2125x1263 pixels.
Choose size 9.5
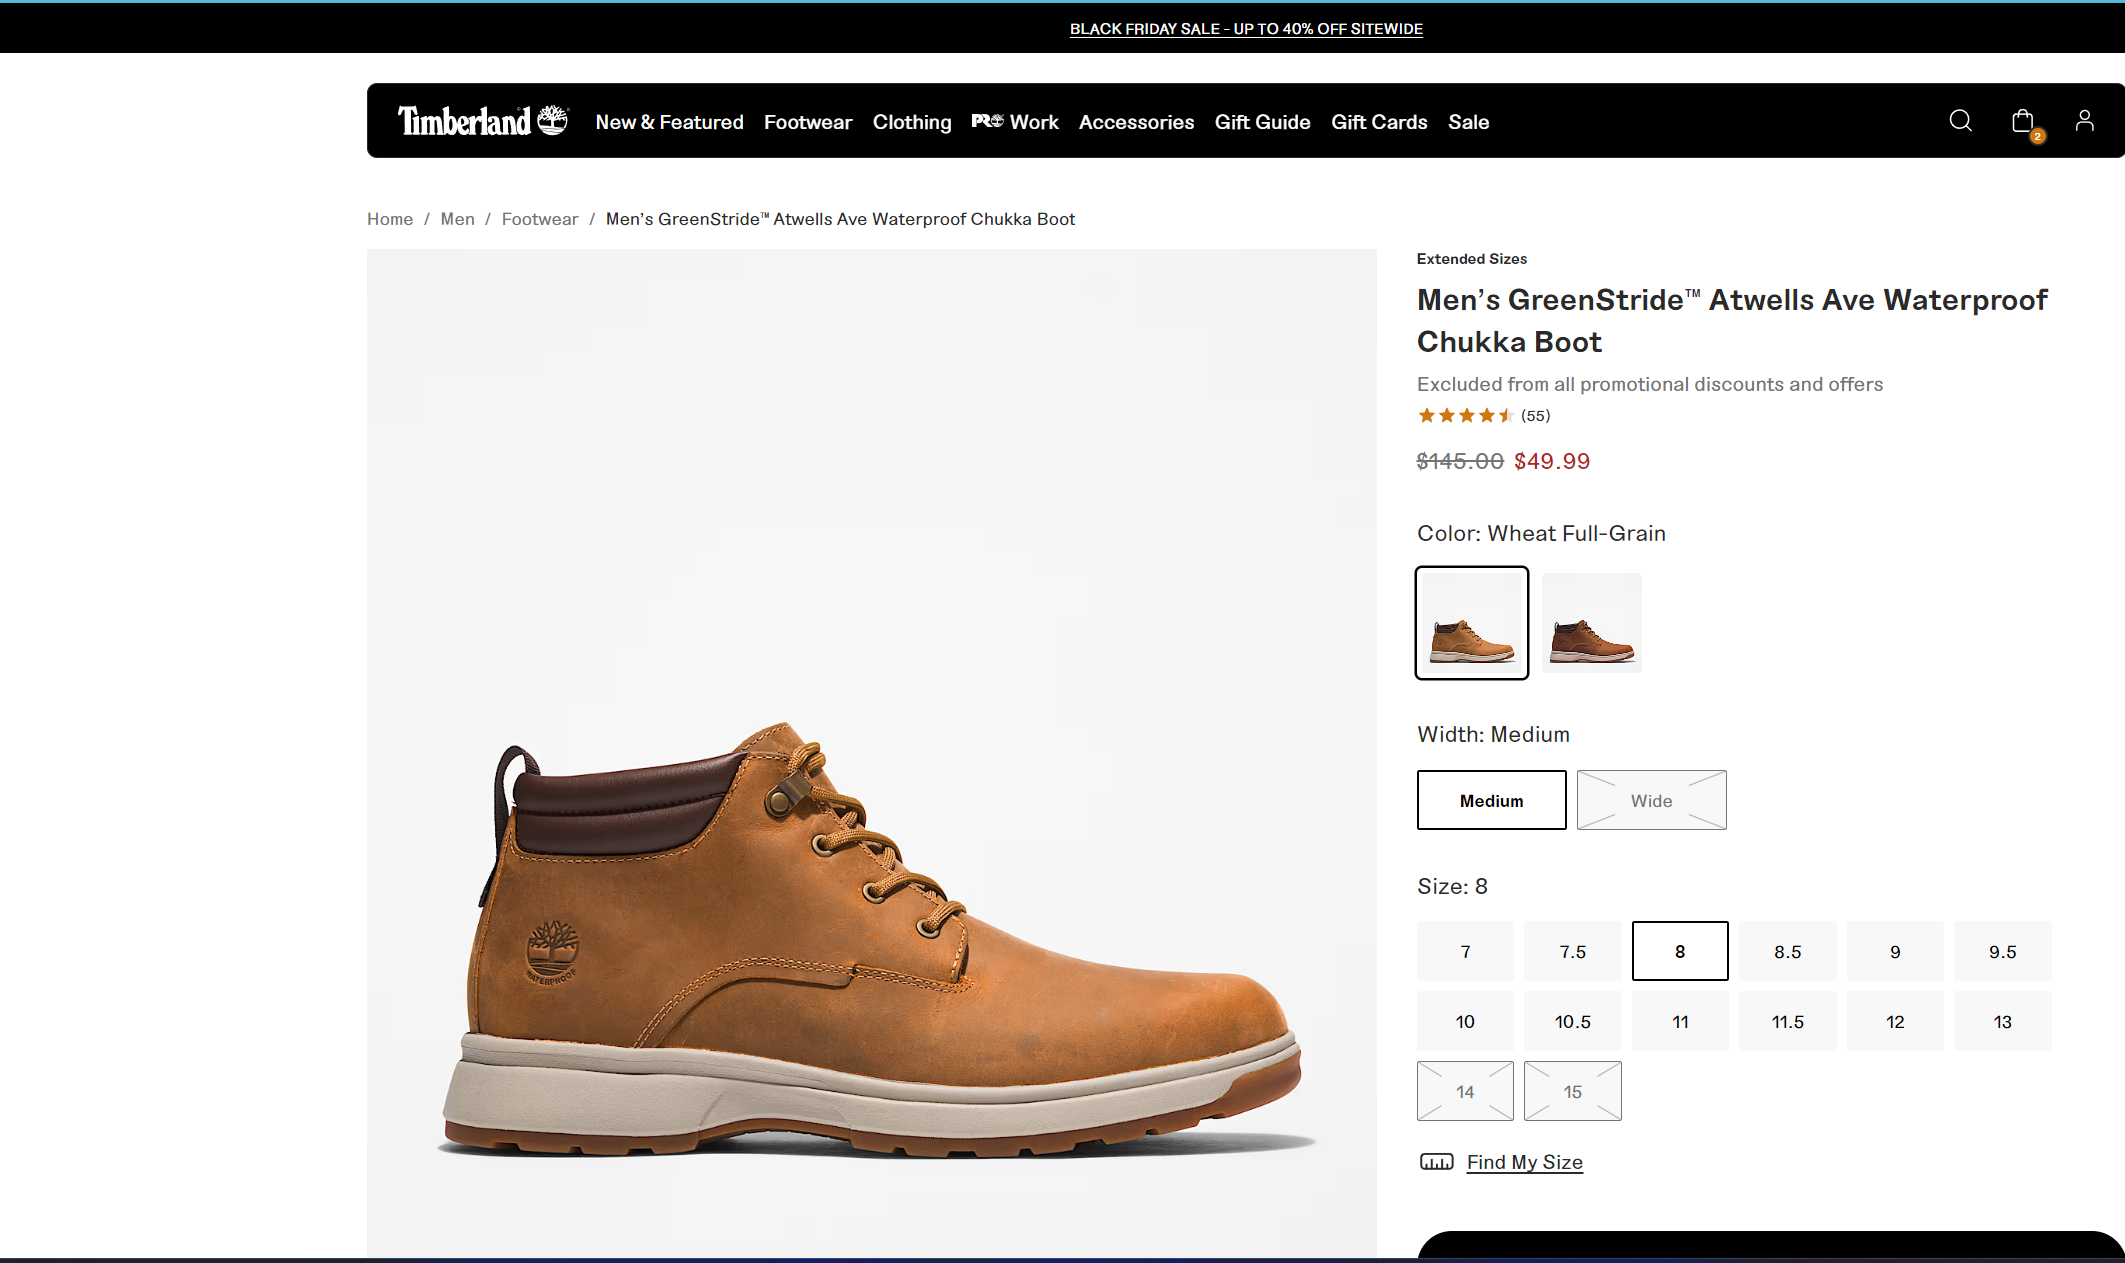(2002, 951)
